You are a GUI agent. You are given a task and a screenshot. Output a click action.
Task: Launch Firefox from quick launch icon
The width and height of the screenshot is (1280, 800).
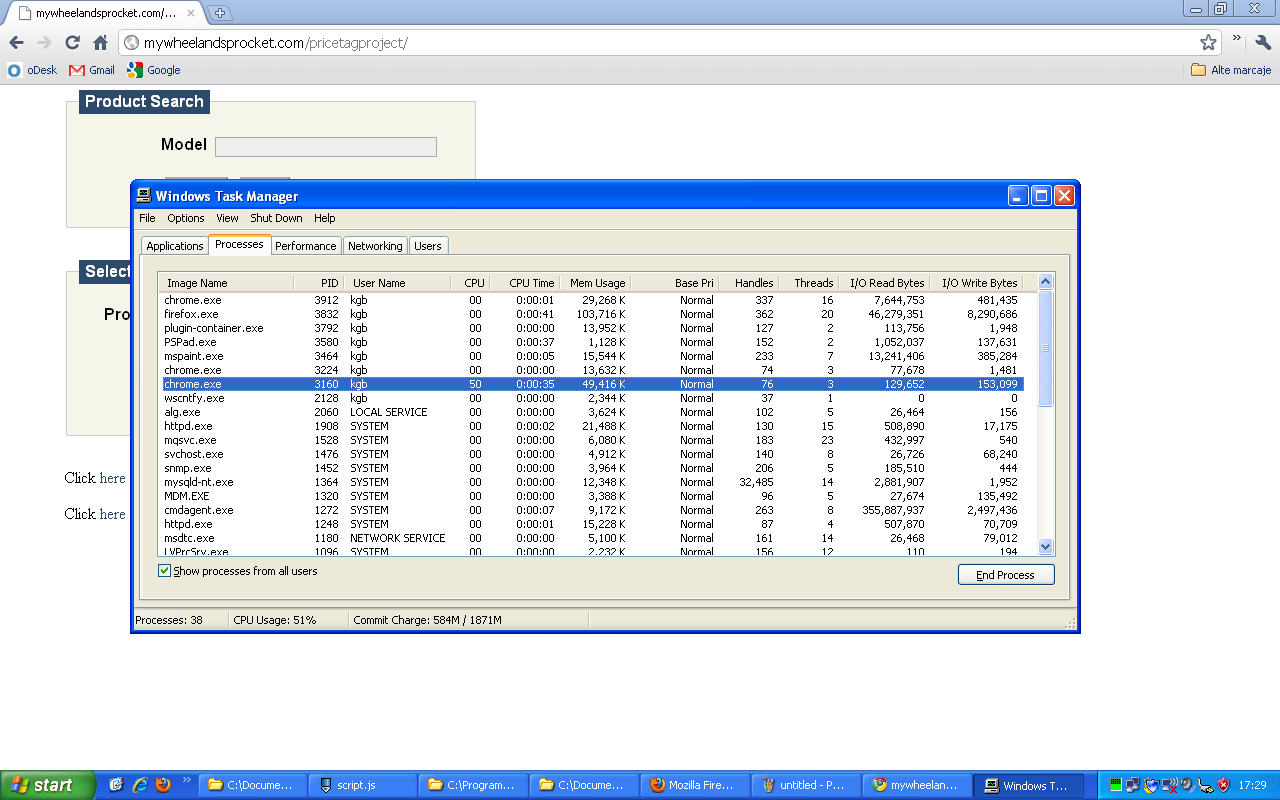point(163,785)
